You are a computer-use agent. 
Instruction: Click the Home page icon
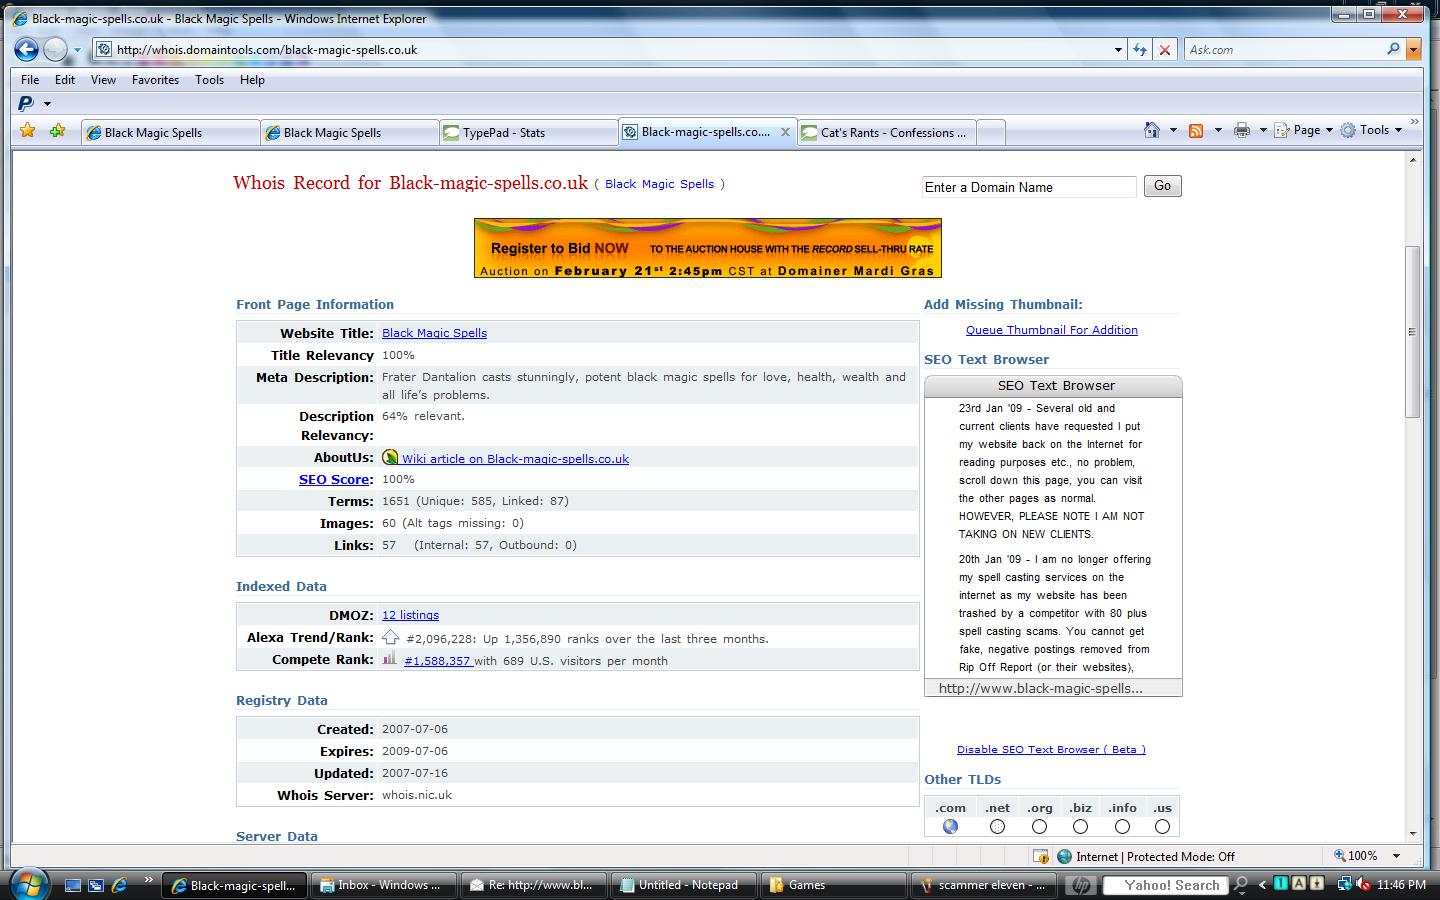pos(1152,130)
